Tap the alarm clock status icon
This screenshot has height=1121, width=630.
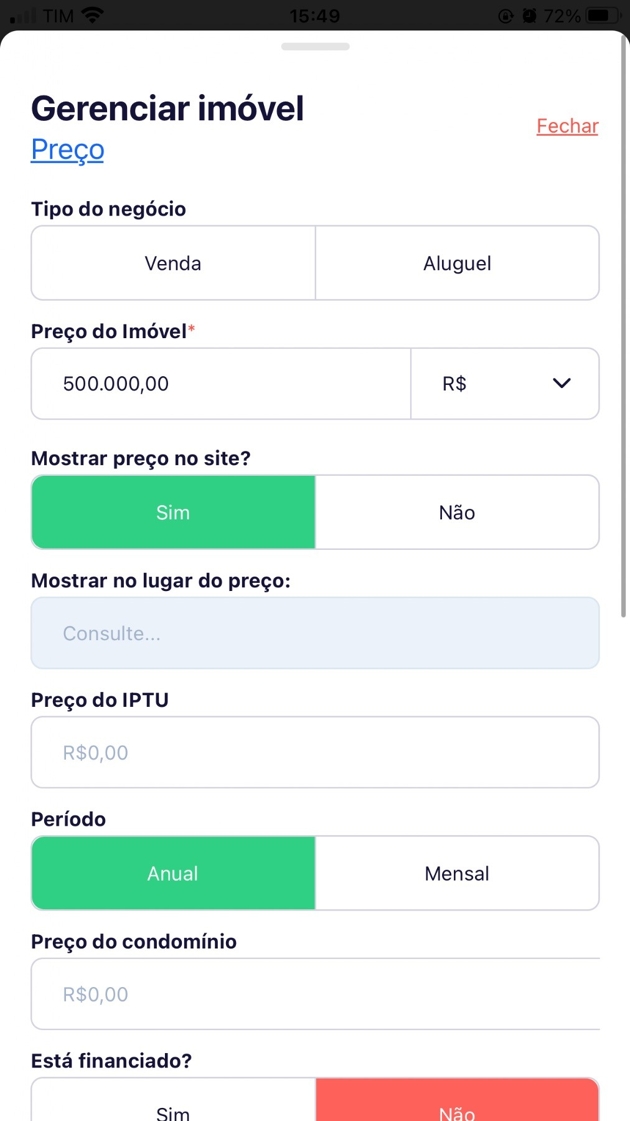coord(528,16)
